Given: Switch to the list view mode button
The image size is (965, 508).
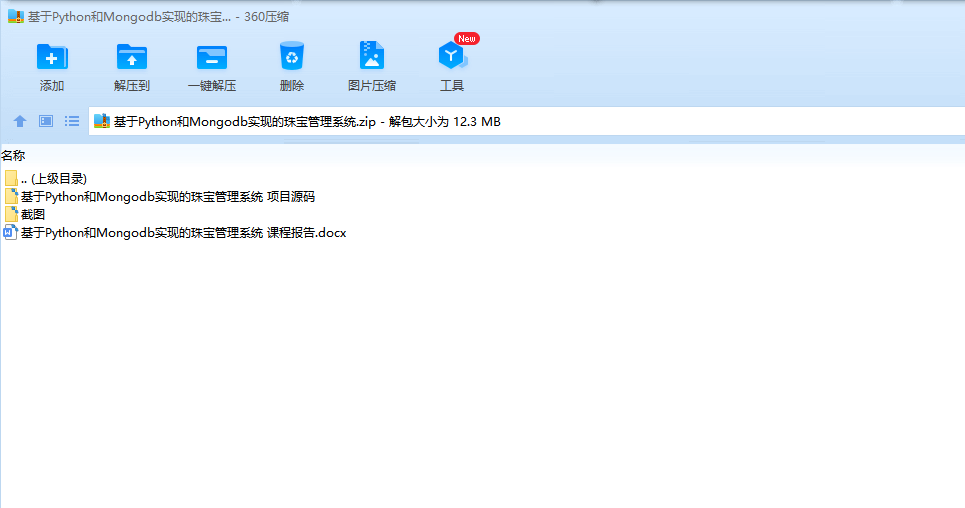Looking at the screenshot, I should (x=72, y=121).
